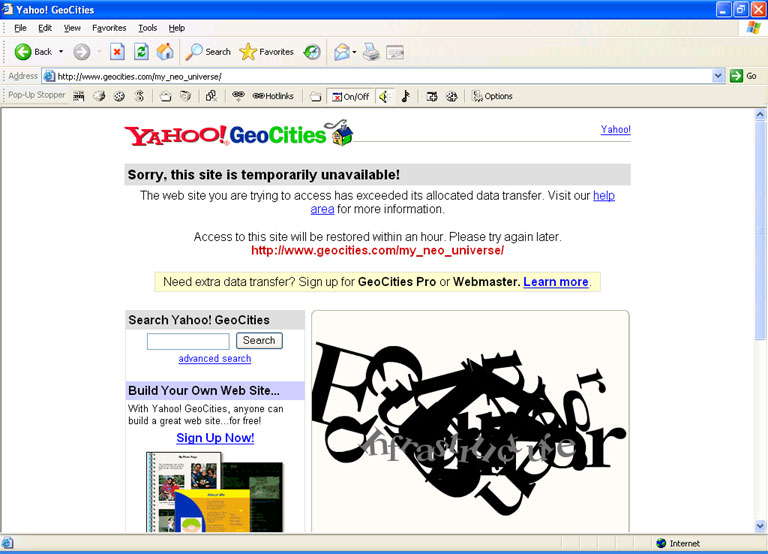Image resolution: width=768 pixels, height=554 pixels.
Task: Click the music note icon
Action: (405, 96)
